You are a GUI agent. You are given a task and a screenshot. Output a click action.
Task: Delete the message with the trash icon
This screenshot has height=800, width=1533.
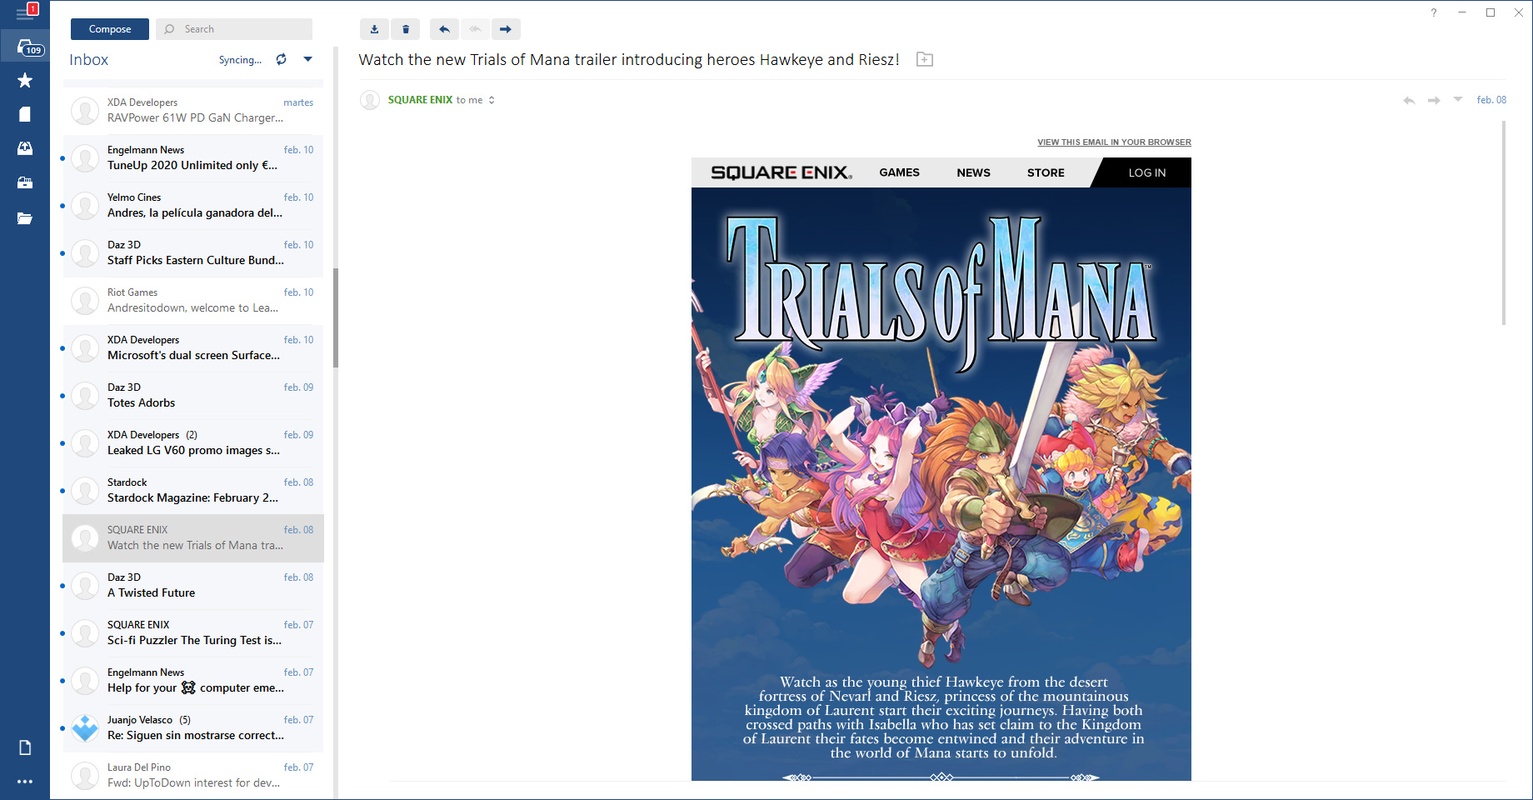click(x=405, y=29)
